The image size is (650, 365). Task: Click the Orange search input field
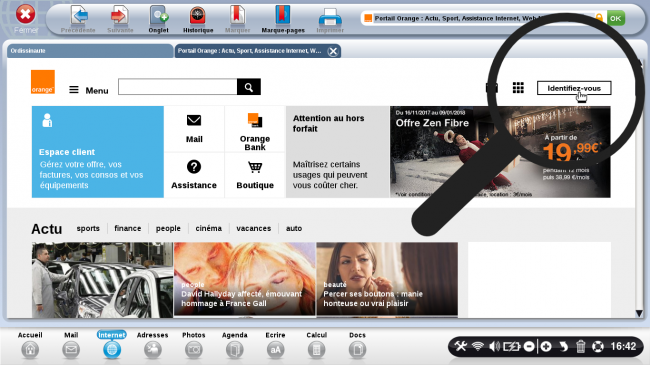click(x=177, y=87)
